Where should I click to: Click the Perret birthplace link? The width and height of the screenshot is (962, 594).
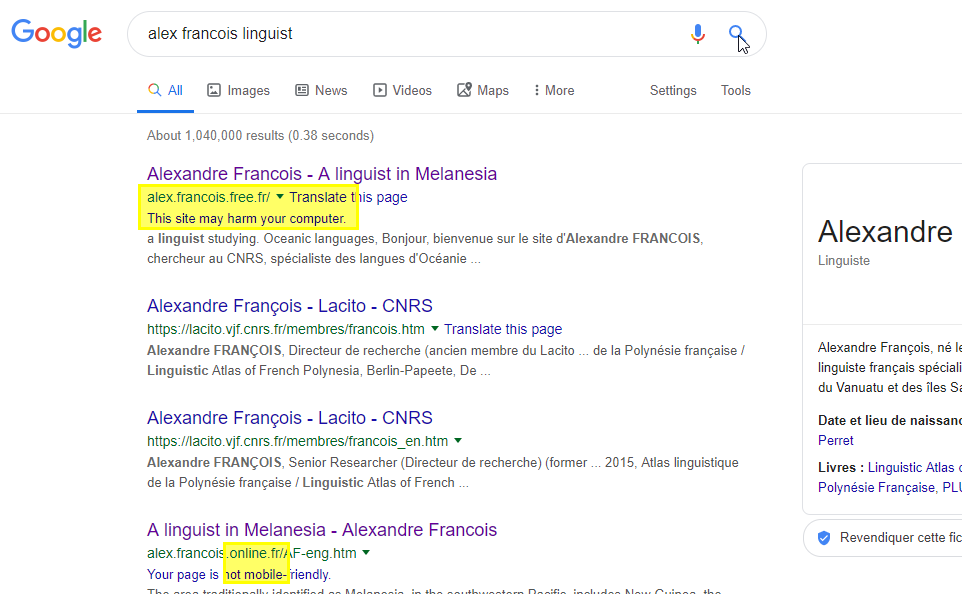[x=836, y=441]
